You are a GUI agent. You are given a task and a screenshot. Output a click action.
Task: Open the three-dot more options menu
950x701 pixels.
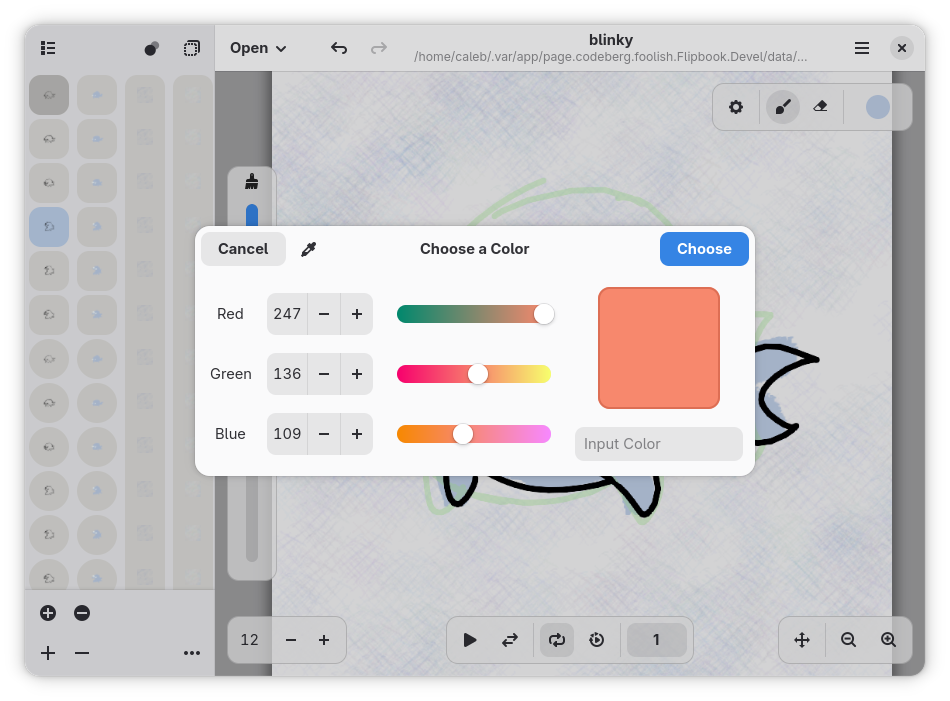[191, 653]
